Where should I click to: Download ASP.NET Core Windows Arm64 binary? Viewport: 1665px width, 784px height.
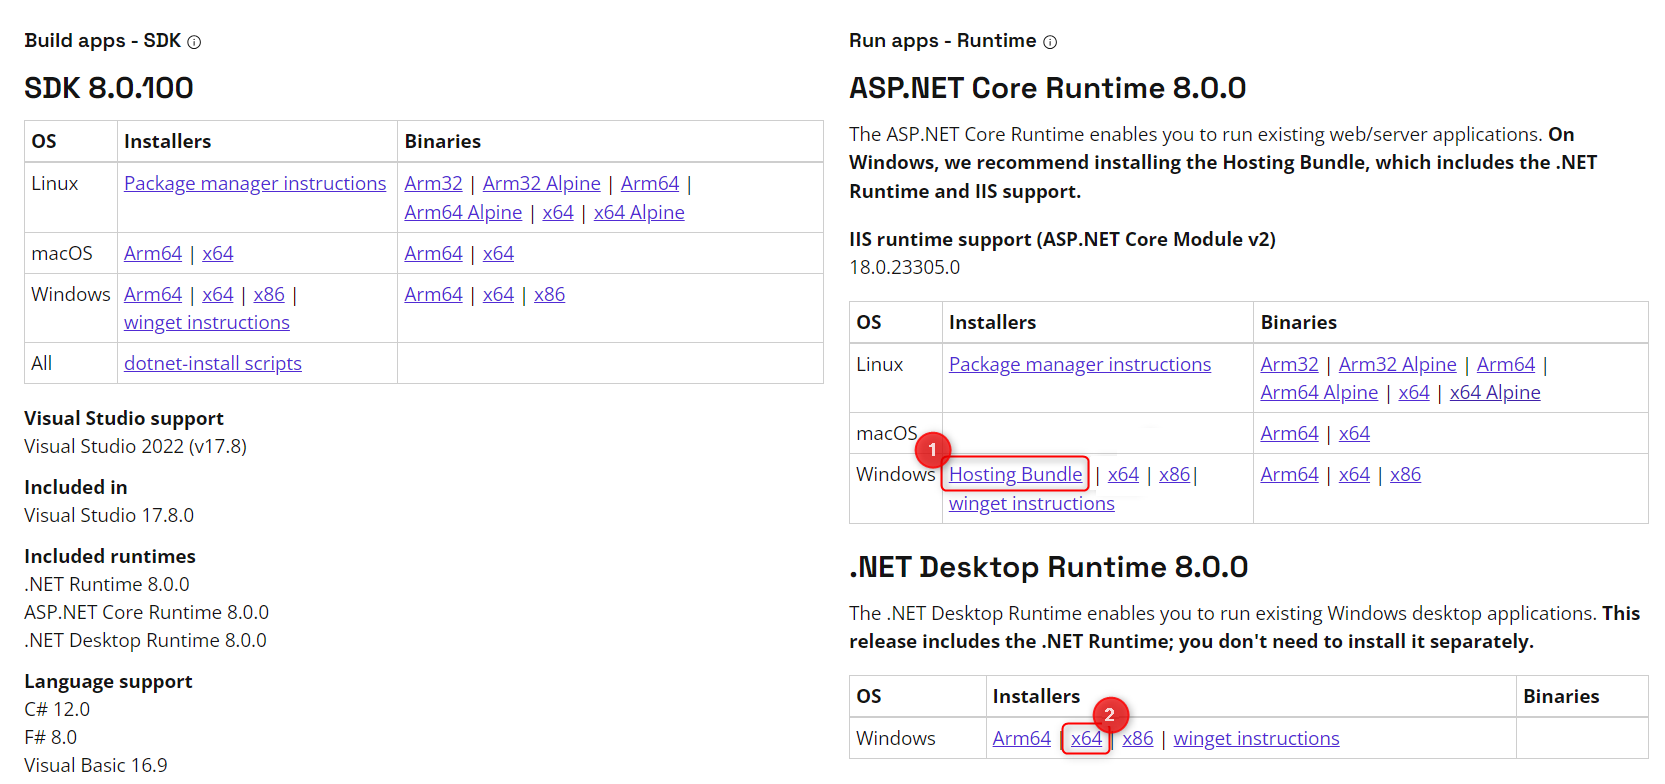(1289, 474)
